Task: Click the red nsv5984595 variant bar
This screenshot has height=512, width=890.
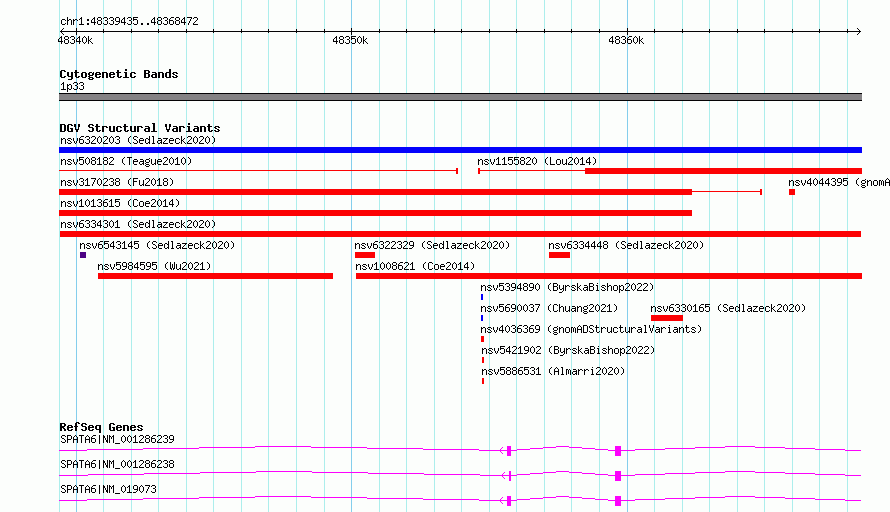Action: pos(215,276)
